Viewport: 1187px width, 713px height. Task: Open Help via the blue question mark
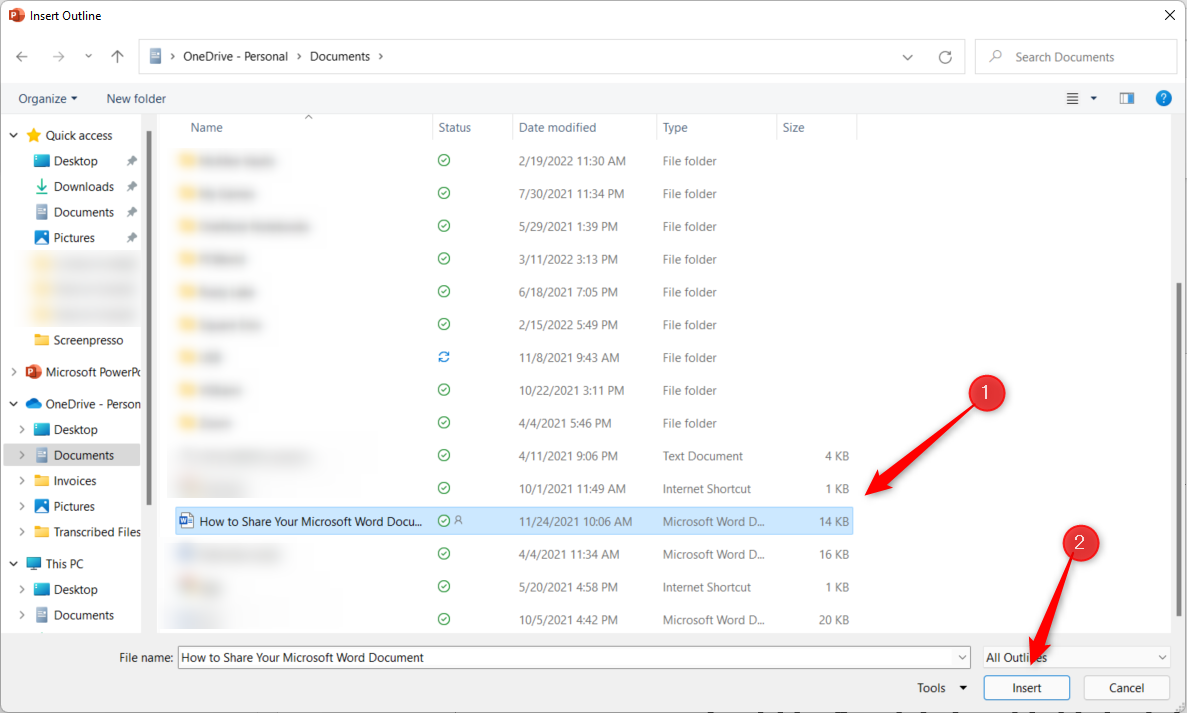1163,98
